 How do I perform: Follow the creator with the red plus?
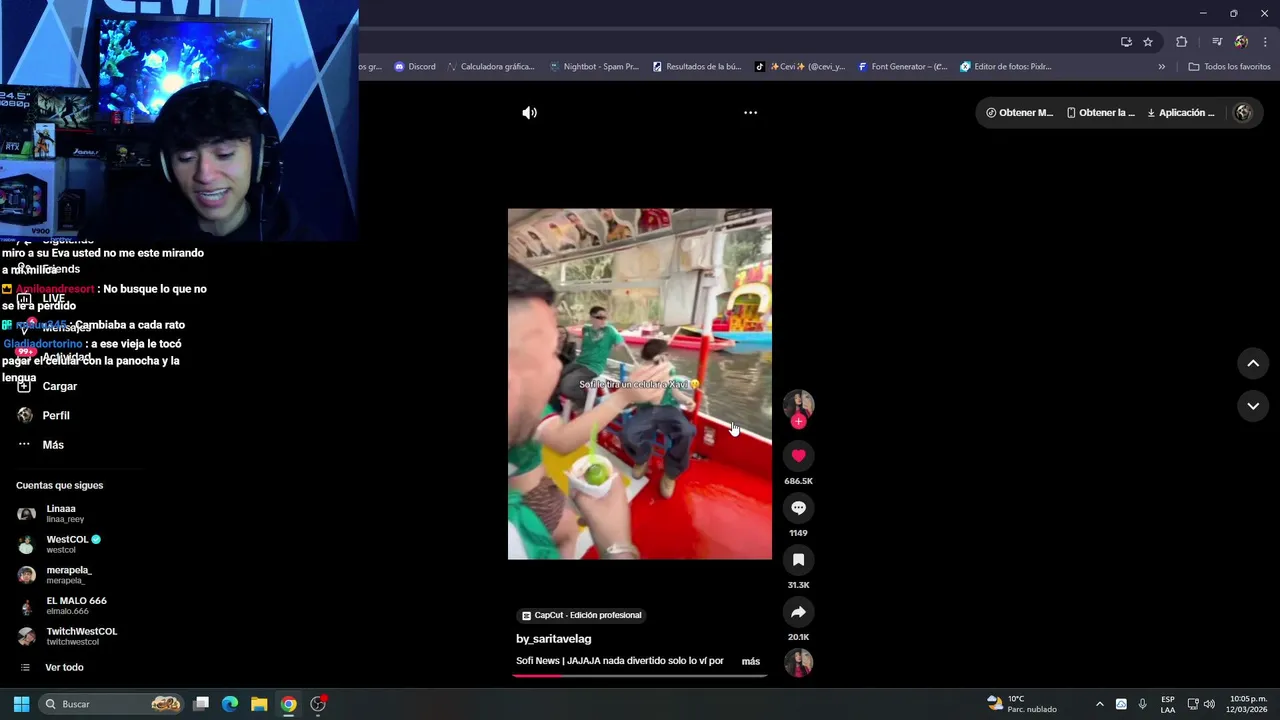click(798, 422)
